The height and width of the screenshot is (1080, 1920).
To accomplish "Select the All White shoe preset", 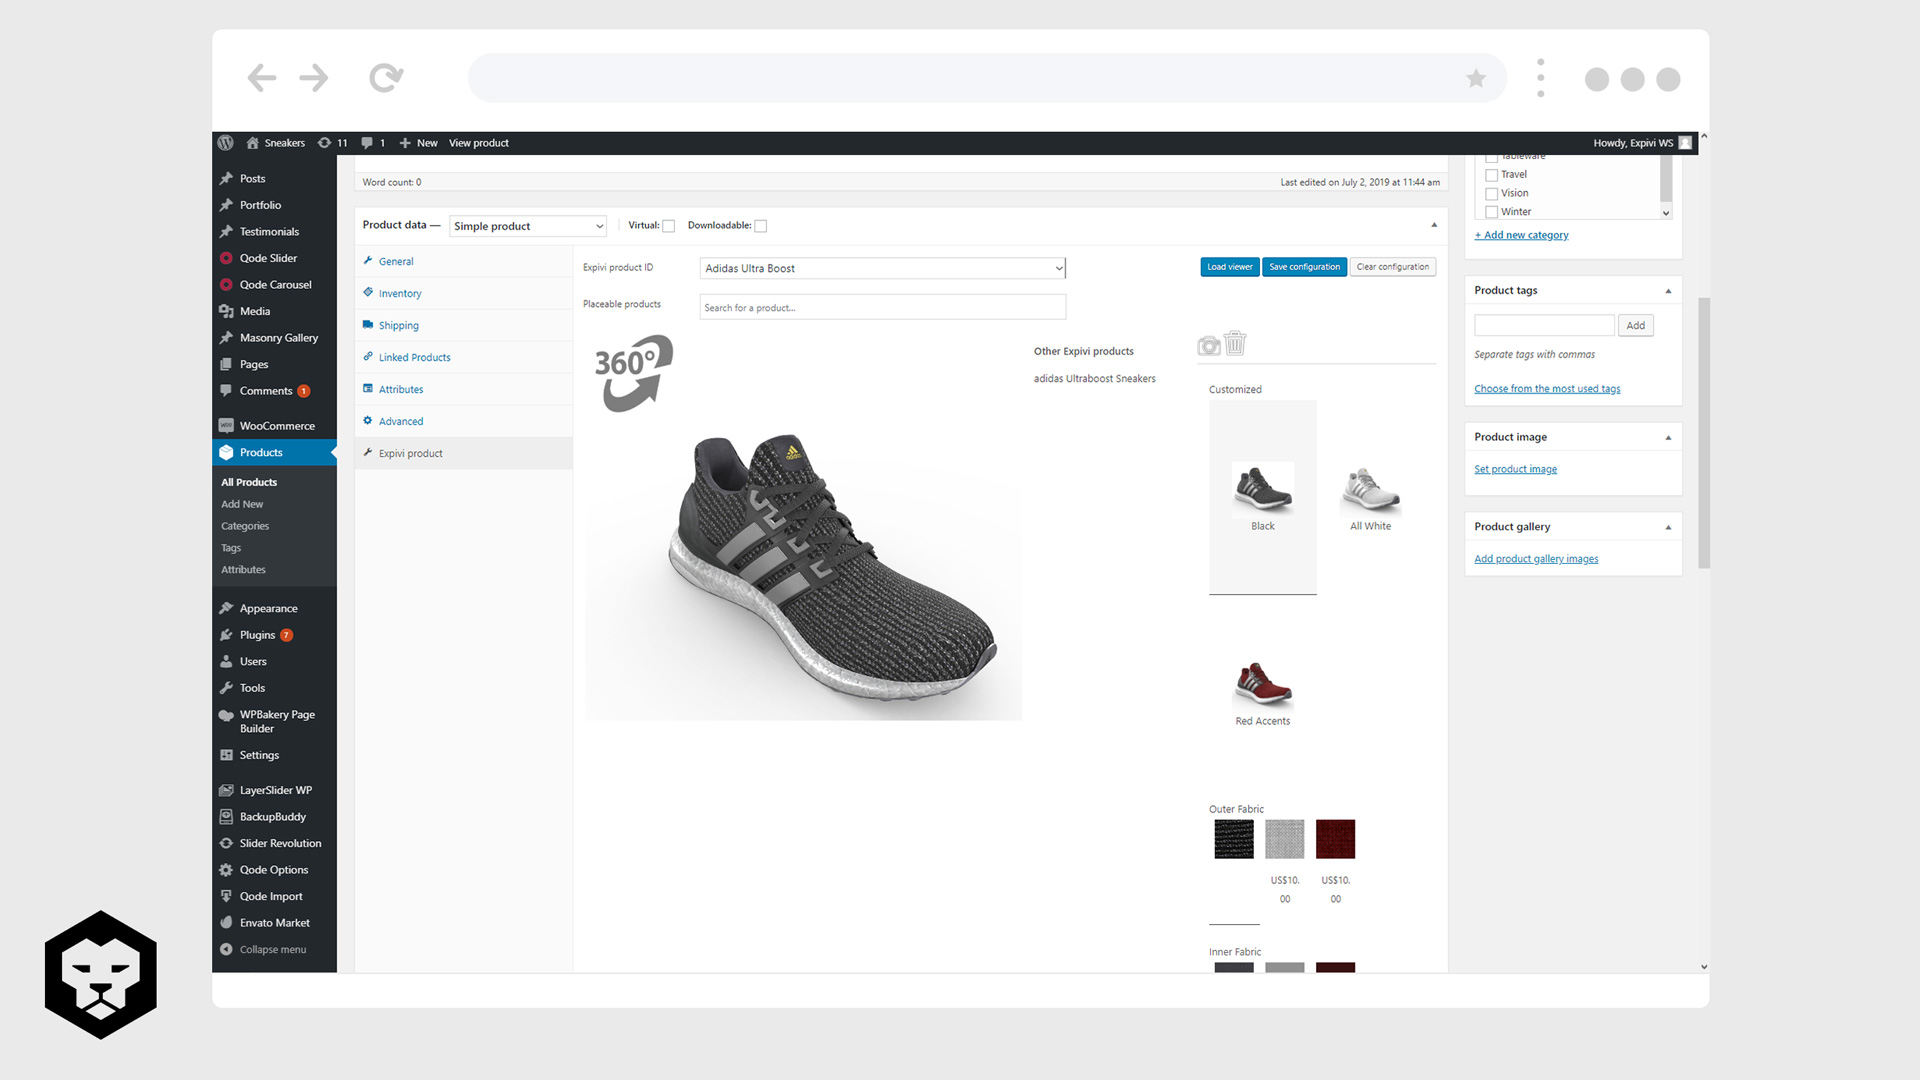I will tap(1370, 497).
